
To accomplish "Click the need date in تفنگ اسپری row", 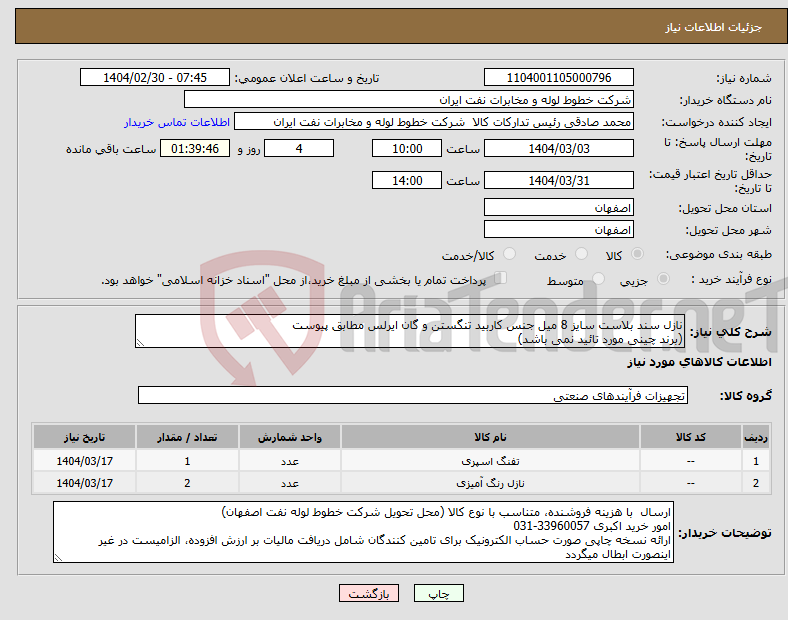I will (x=84, y=461).
